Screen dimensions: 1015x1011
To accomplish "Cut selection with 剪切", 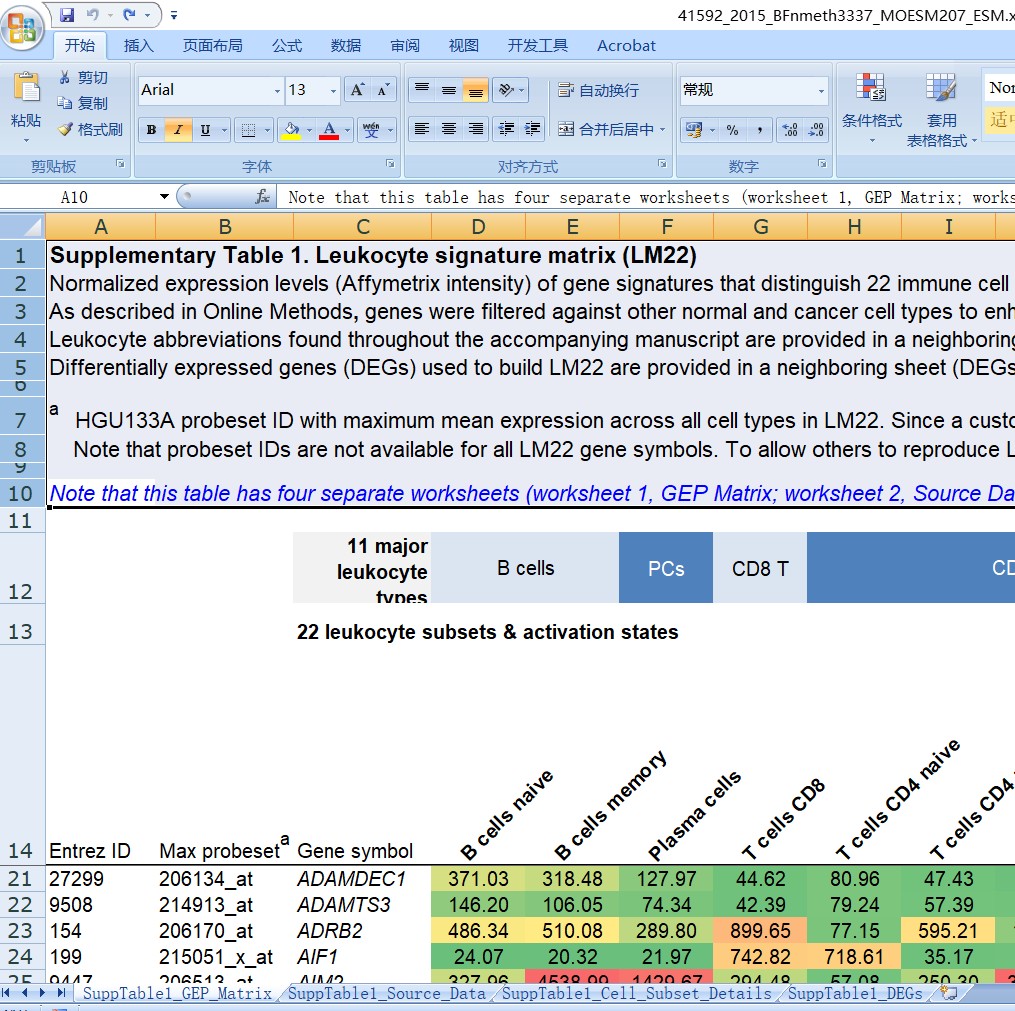I will point(83,78).
